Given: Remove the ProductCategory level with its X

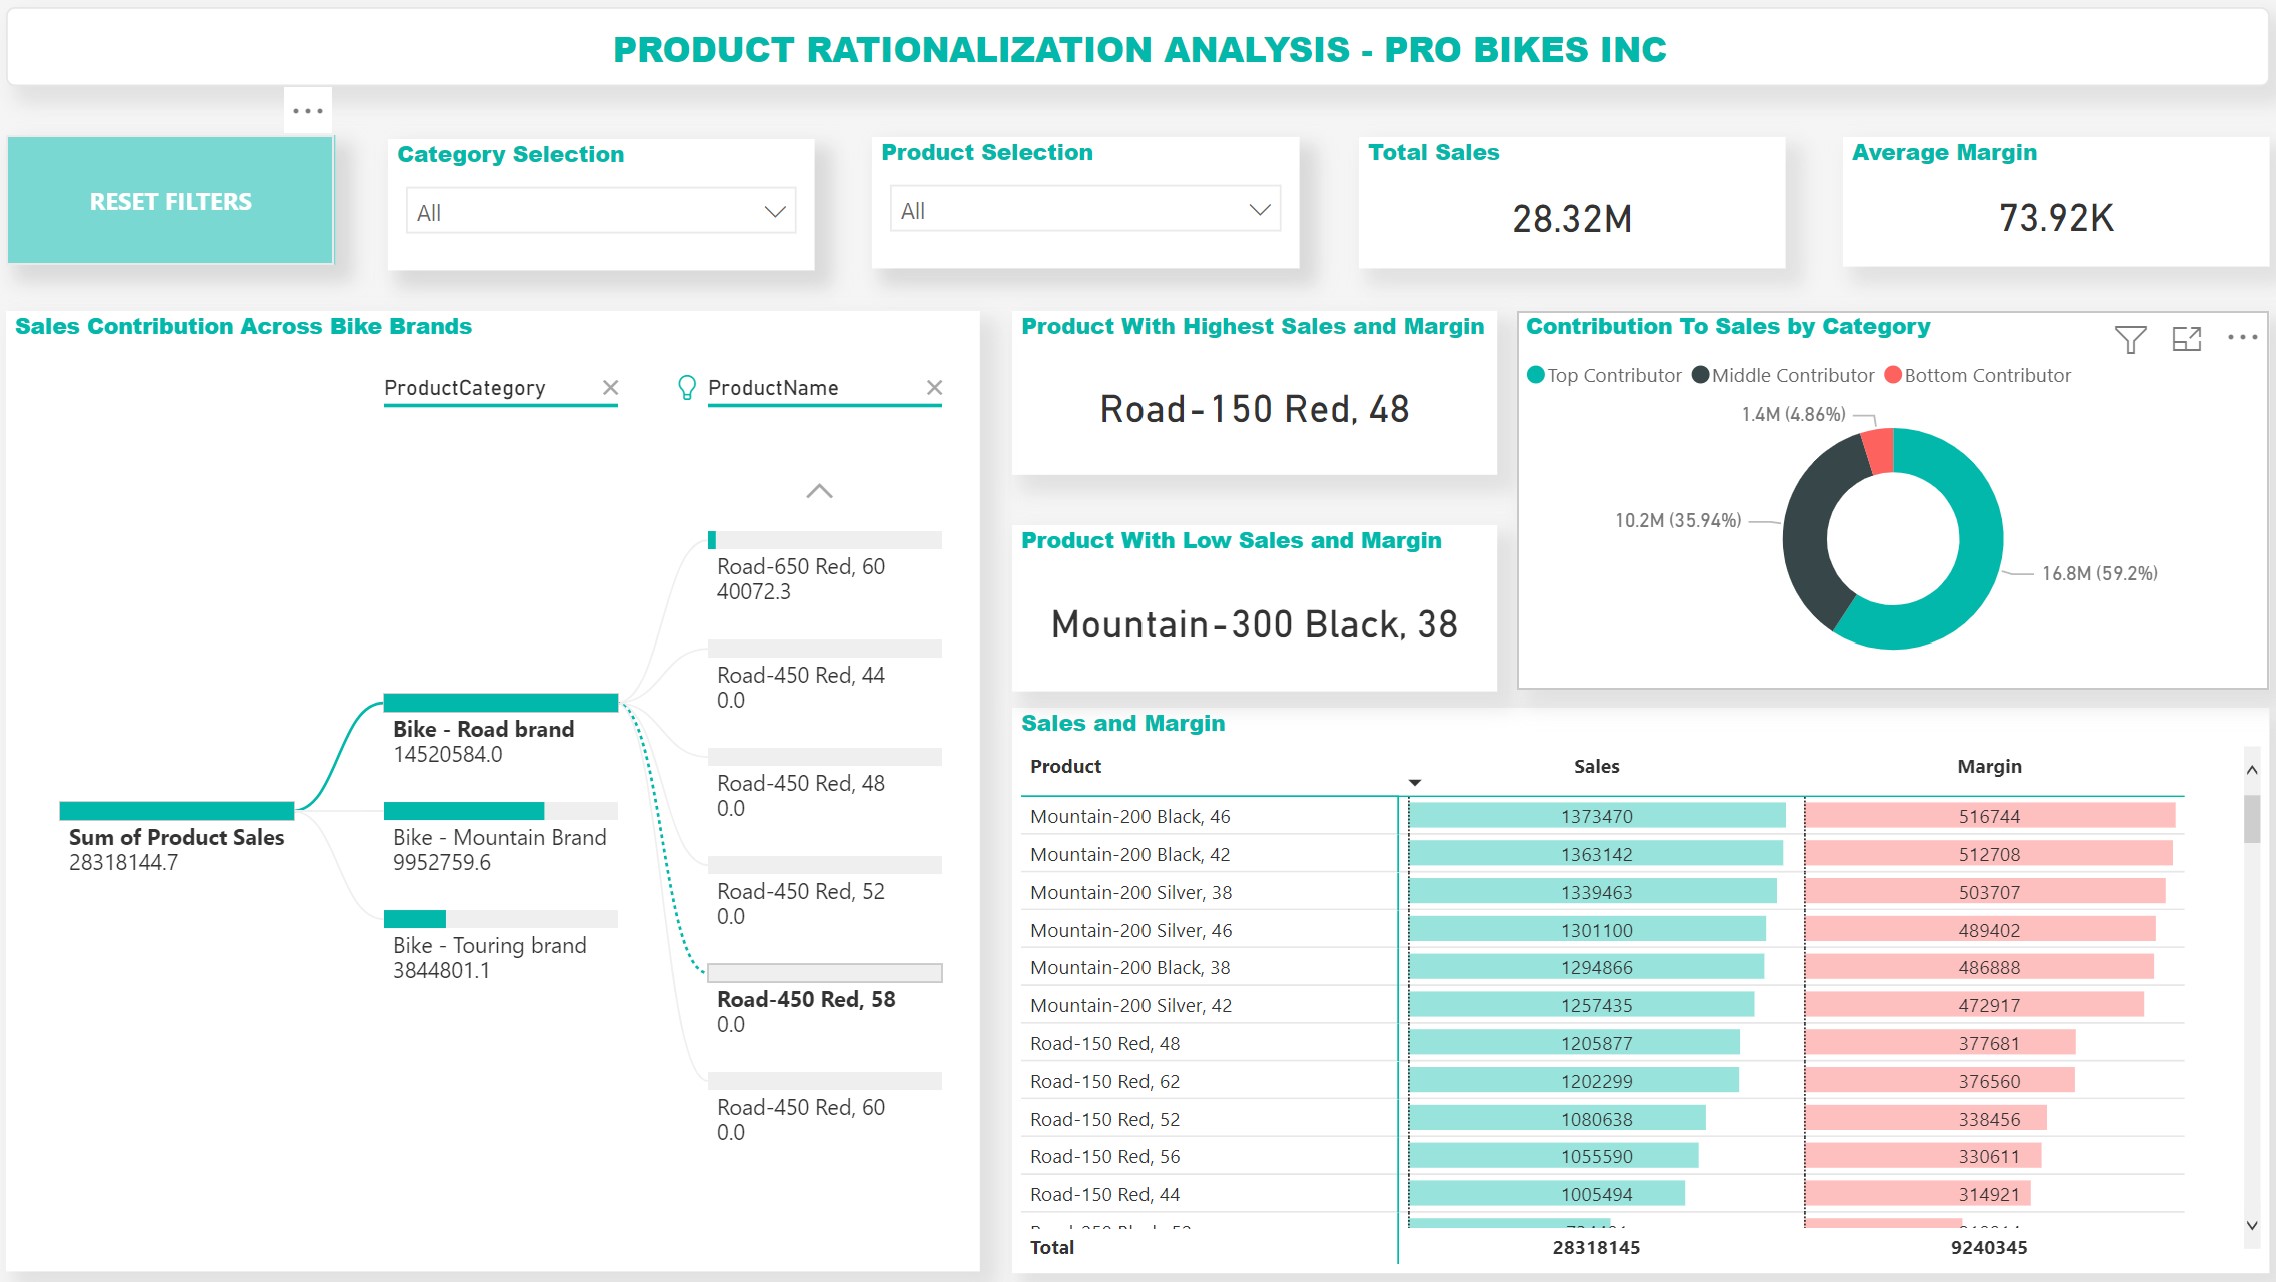Looking at the screenshot, I should (610, 387).
